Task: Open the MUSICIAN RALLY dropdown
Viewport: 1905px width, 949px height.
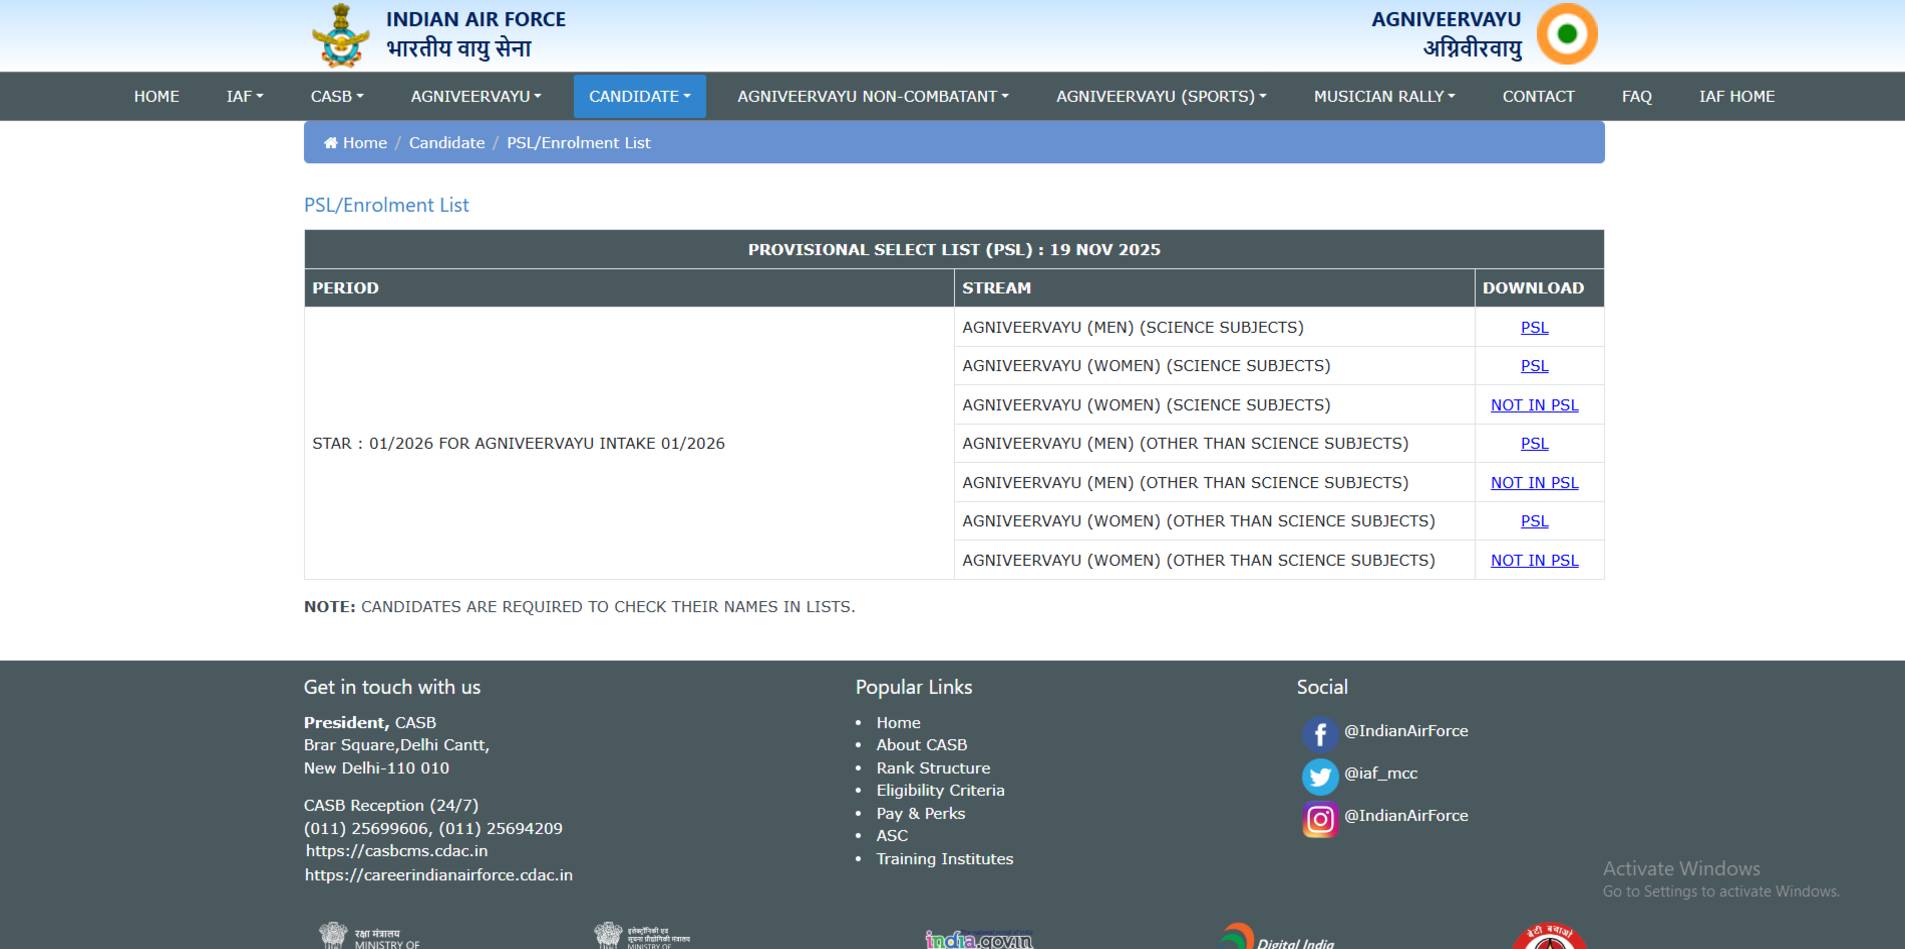Action: [x=1383, y=96]
